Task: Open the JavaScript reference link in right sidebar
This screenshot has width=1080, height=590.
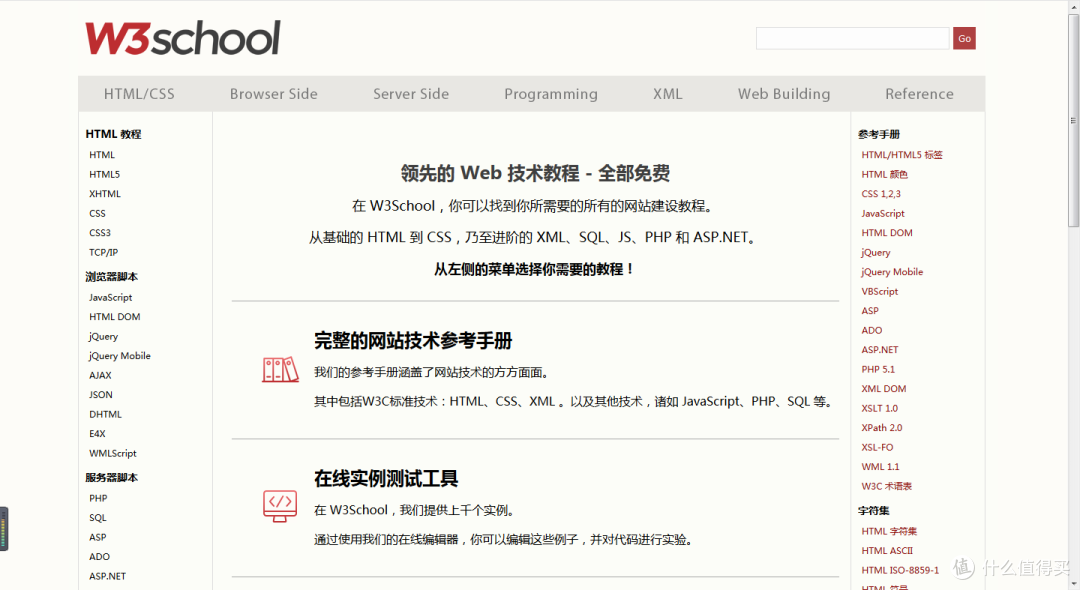Action: coord(883,213)
